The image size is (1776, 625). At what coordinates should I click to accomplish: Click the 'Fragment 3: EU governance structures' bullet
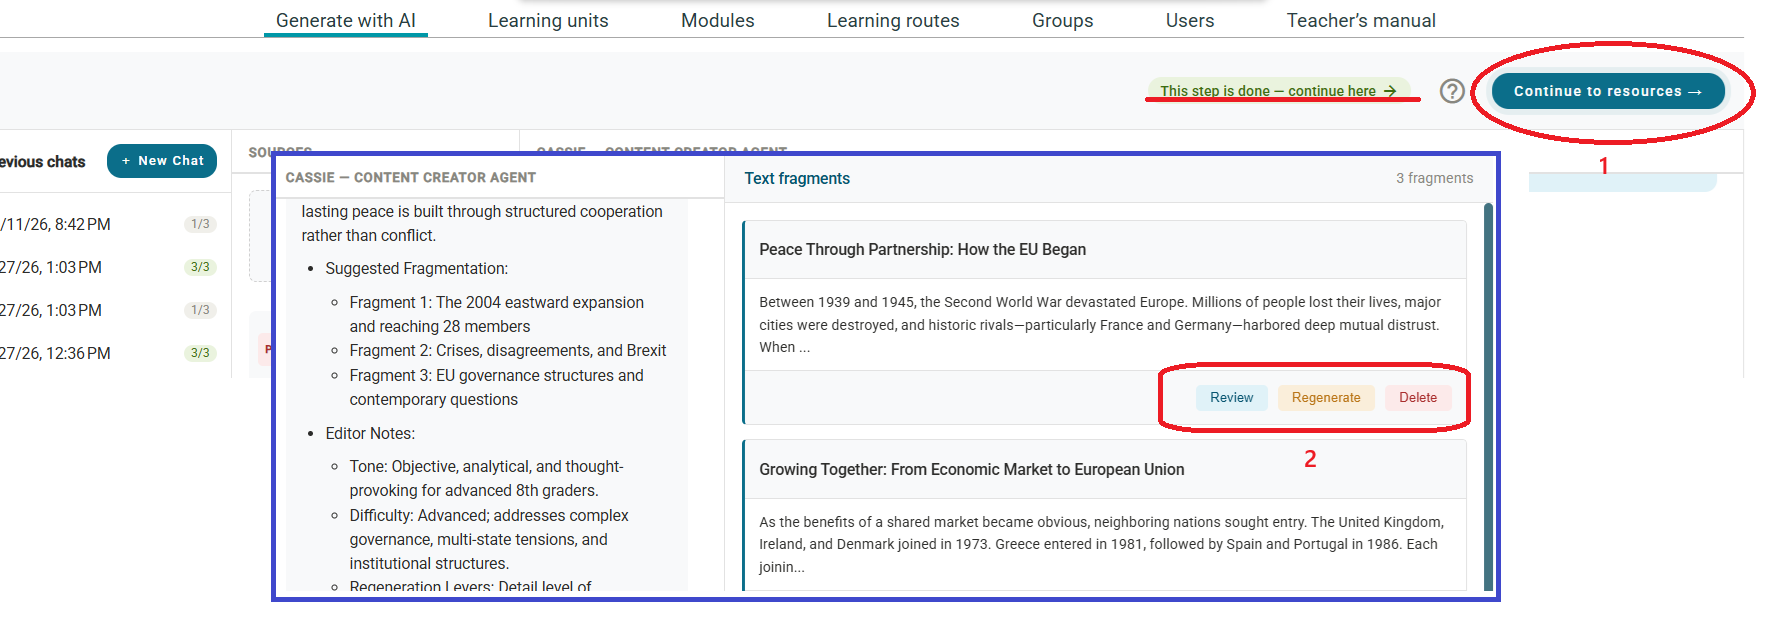pos(497,388)
